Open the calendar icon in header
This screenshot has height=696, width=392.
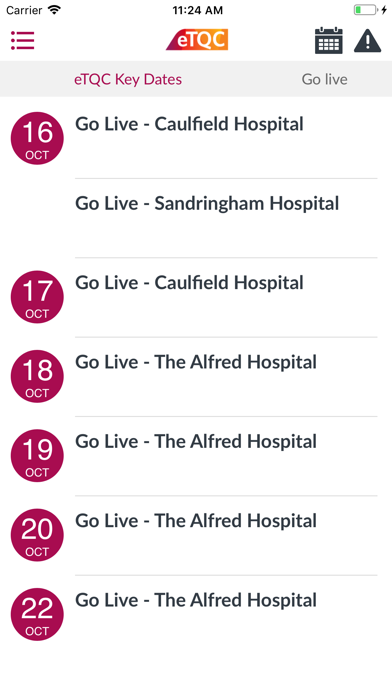(329, 40)
